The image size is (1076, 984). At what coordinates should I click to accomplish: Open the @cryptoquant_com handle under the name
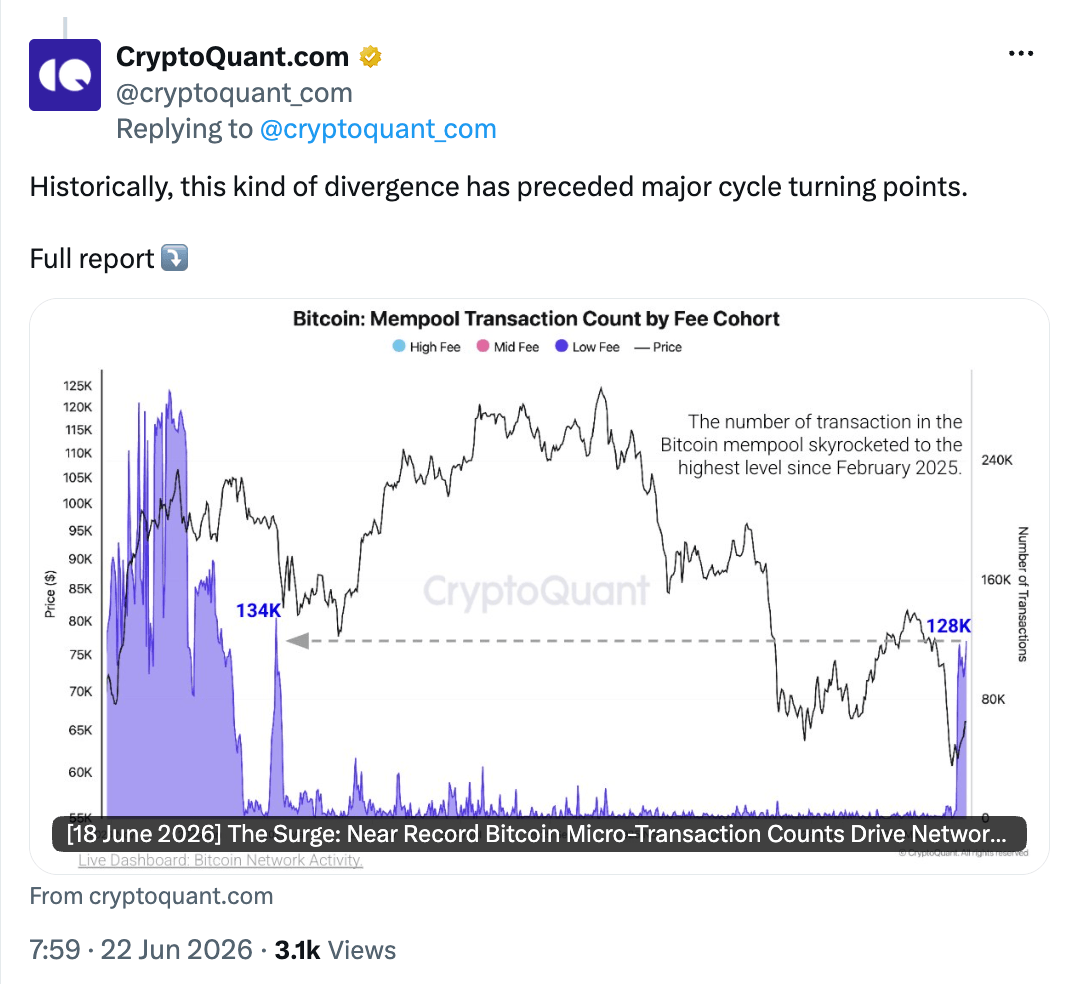[x=235, y=93]
